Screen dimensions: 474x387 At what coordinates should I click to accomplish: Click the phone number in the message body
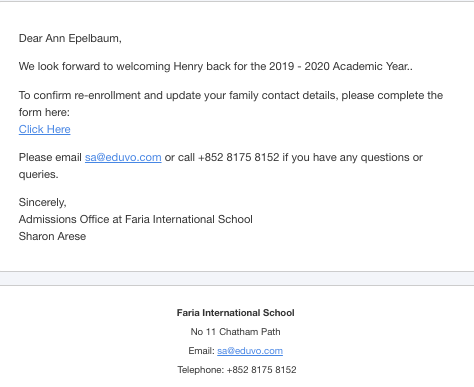pyautogui.click(x=238, y=157)
